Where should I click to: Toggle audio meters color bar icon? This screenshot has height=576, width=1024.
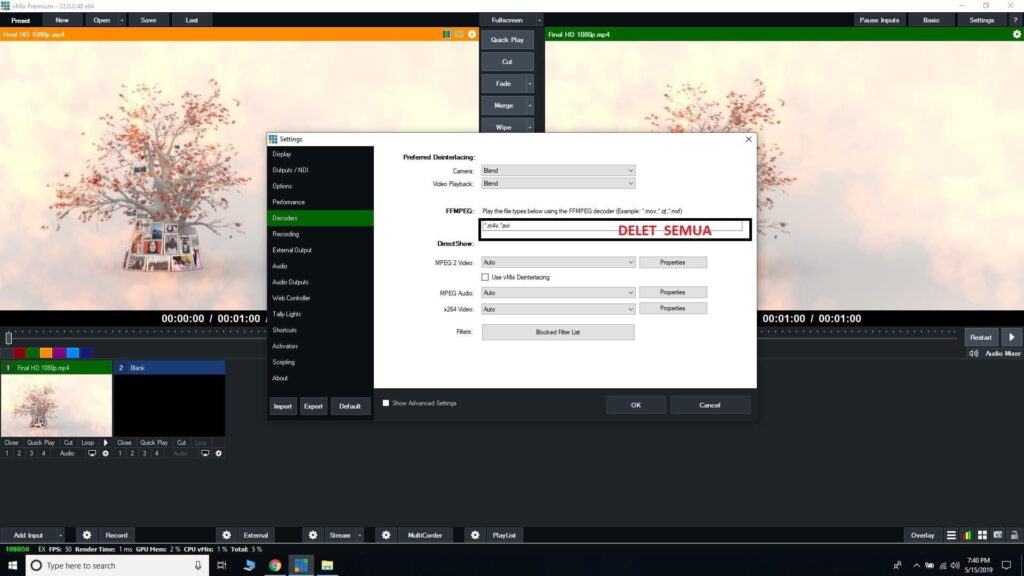[967, 535]
